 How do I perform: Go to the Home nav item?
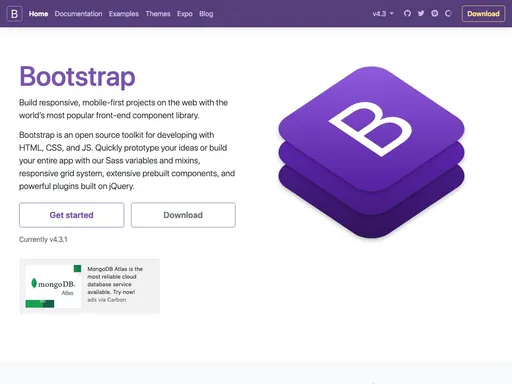pyautogui.click(x=38, y=14)
